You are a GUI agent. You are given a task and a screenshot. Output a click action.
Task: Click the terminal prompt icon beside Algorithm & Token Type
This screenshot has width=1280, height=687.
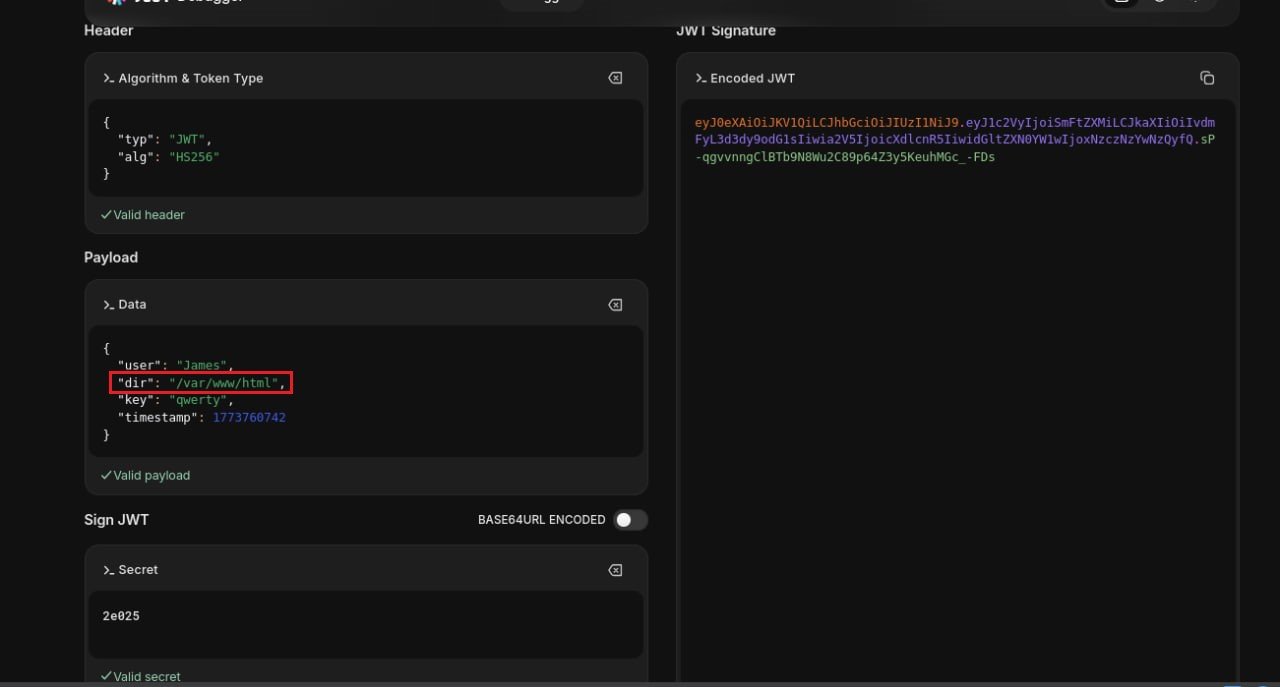(x=108, y=78)
